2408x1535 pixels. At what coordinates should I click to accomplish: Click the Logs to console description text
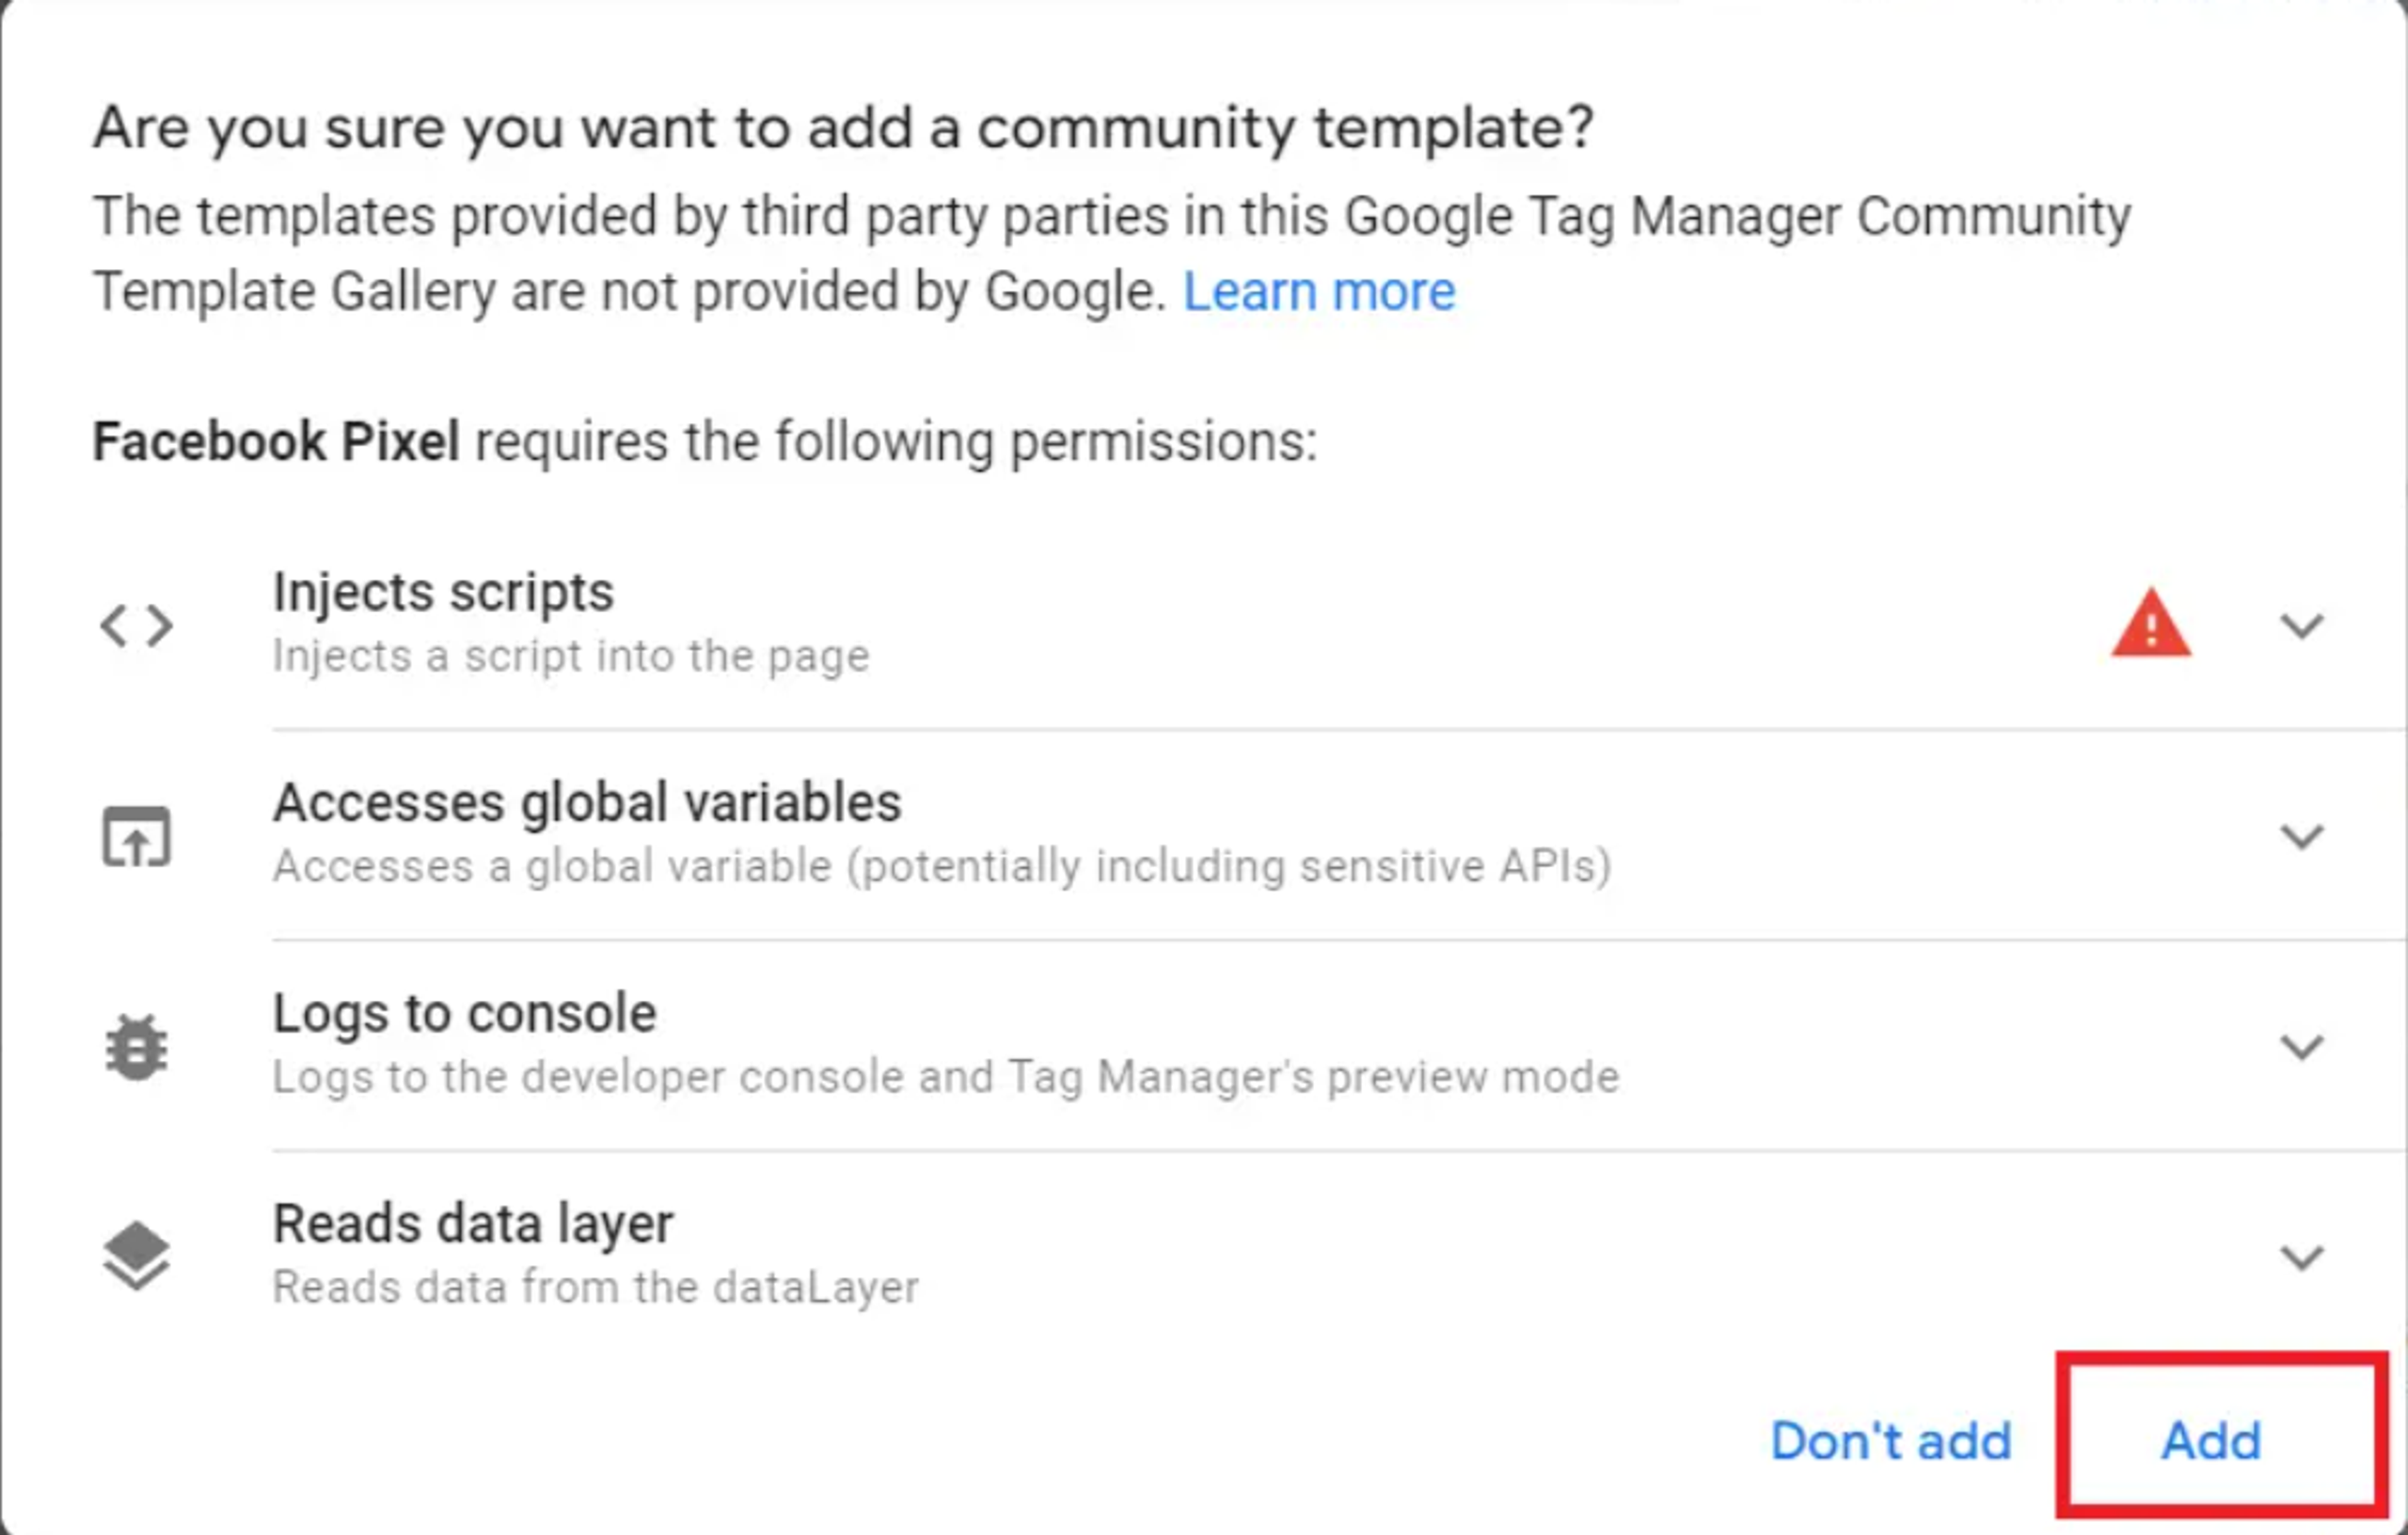[x=945, y=1077]
